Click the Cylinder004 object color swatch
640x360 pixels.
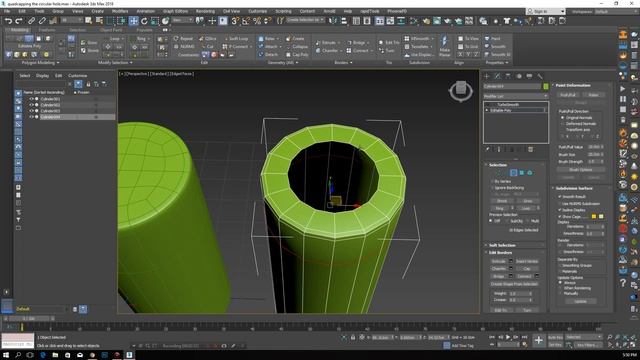coord(546,87)
